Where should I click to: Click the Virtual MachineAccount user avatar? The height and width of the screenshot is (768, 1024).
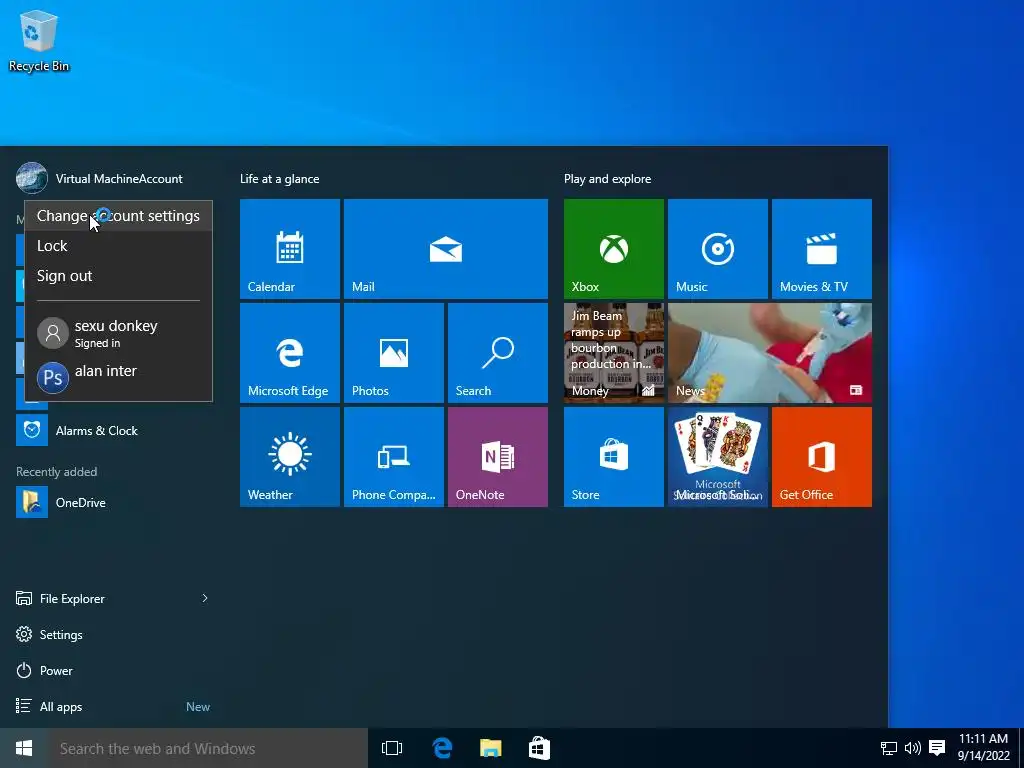(32, 178)
